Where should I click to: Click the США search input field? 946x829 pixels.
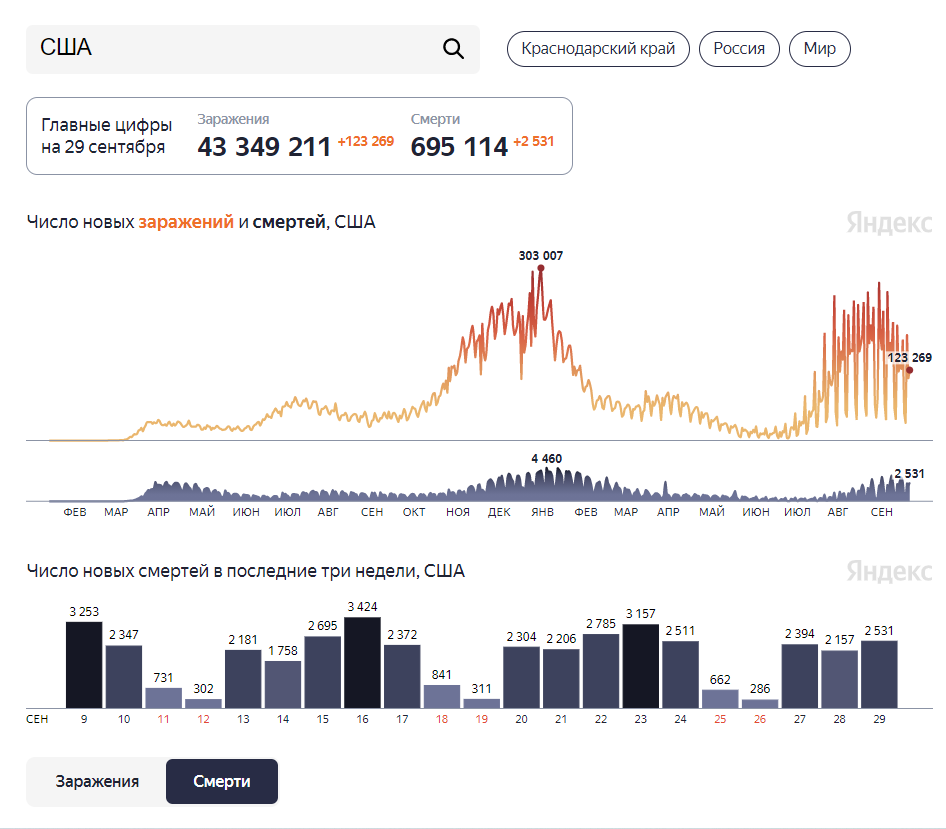253,49
